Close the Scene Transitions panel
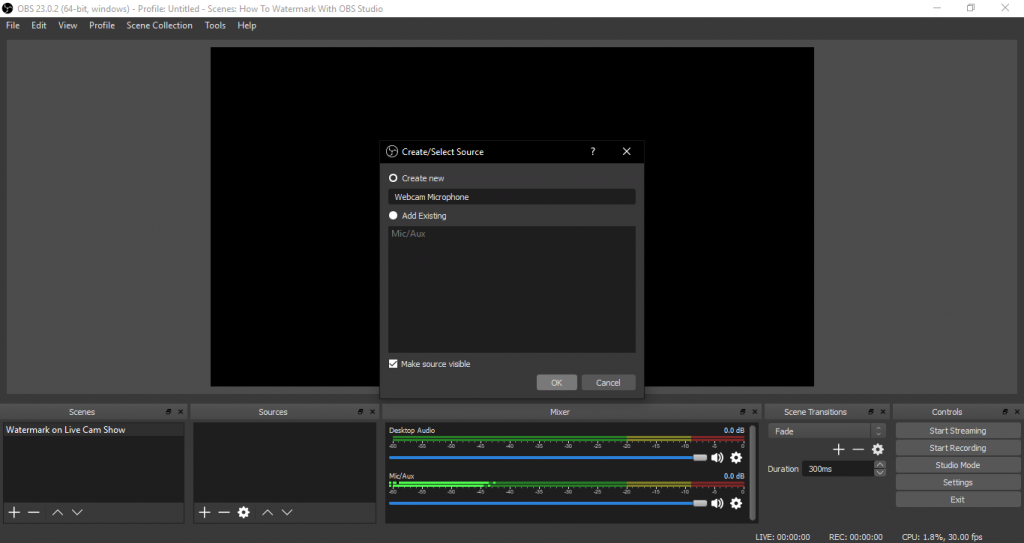Viewport: 1024px width, 543px height. [883, 412]
